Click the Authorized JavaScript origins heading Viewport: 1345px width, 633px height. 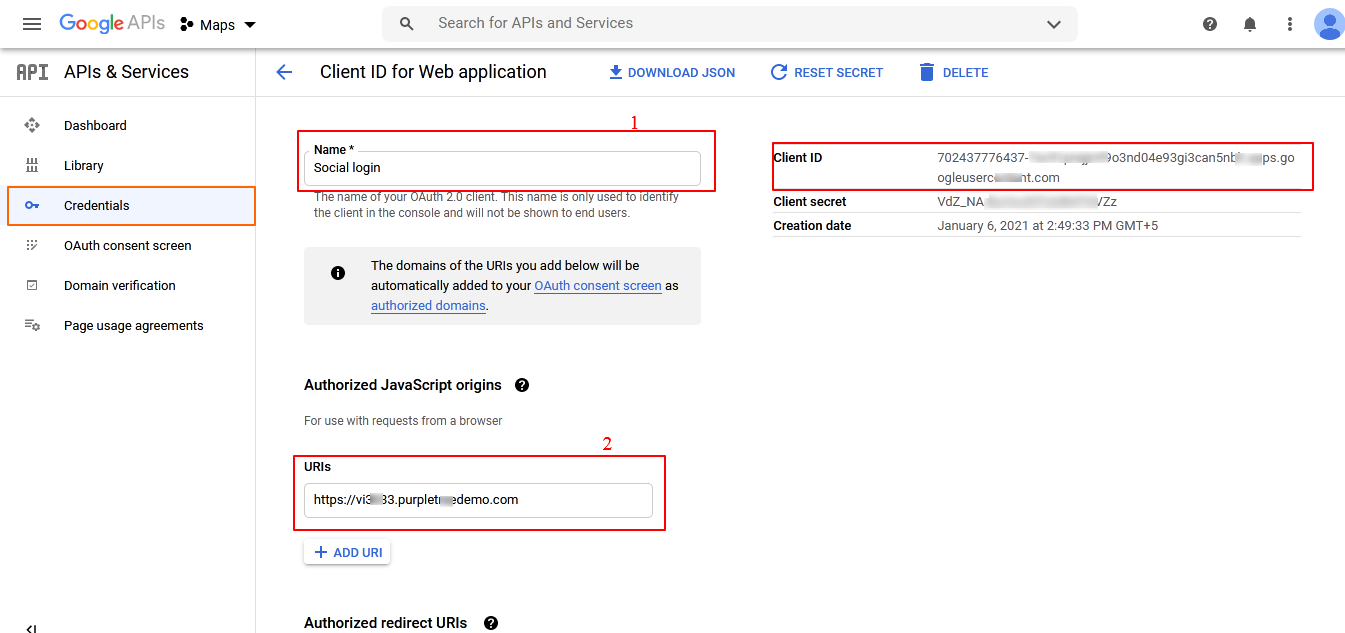coord(403,385)
